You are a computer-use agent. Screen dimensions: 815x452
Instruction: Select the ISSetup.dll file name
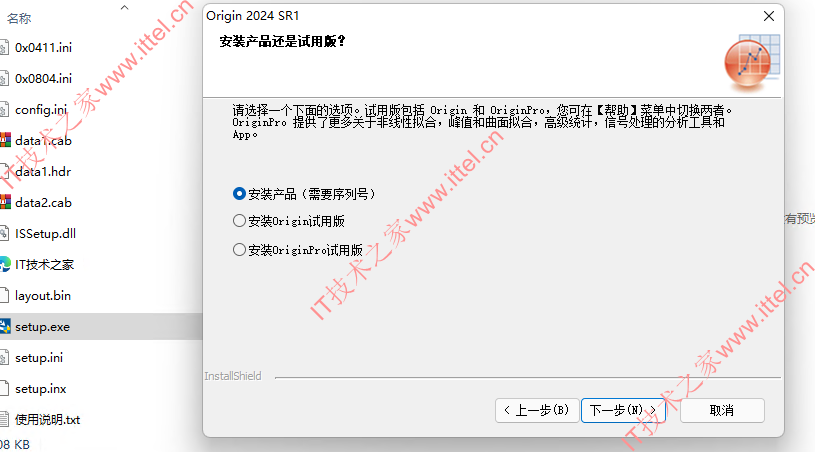[45, 234]
